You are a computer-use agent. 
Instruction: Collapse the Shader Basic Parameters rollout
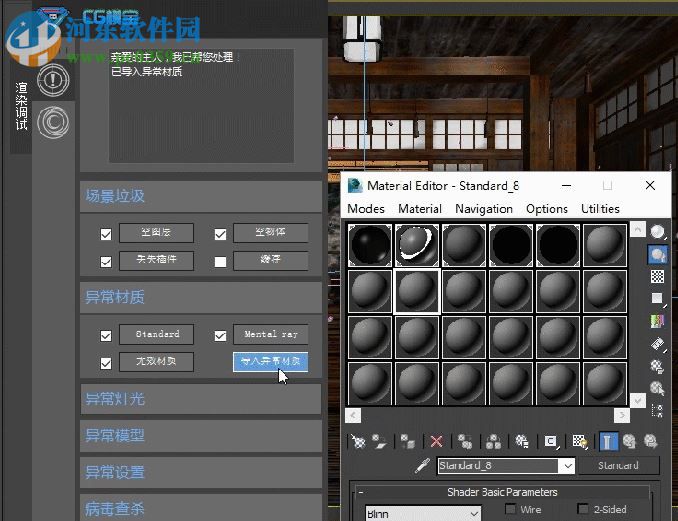[502, 492]
